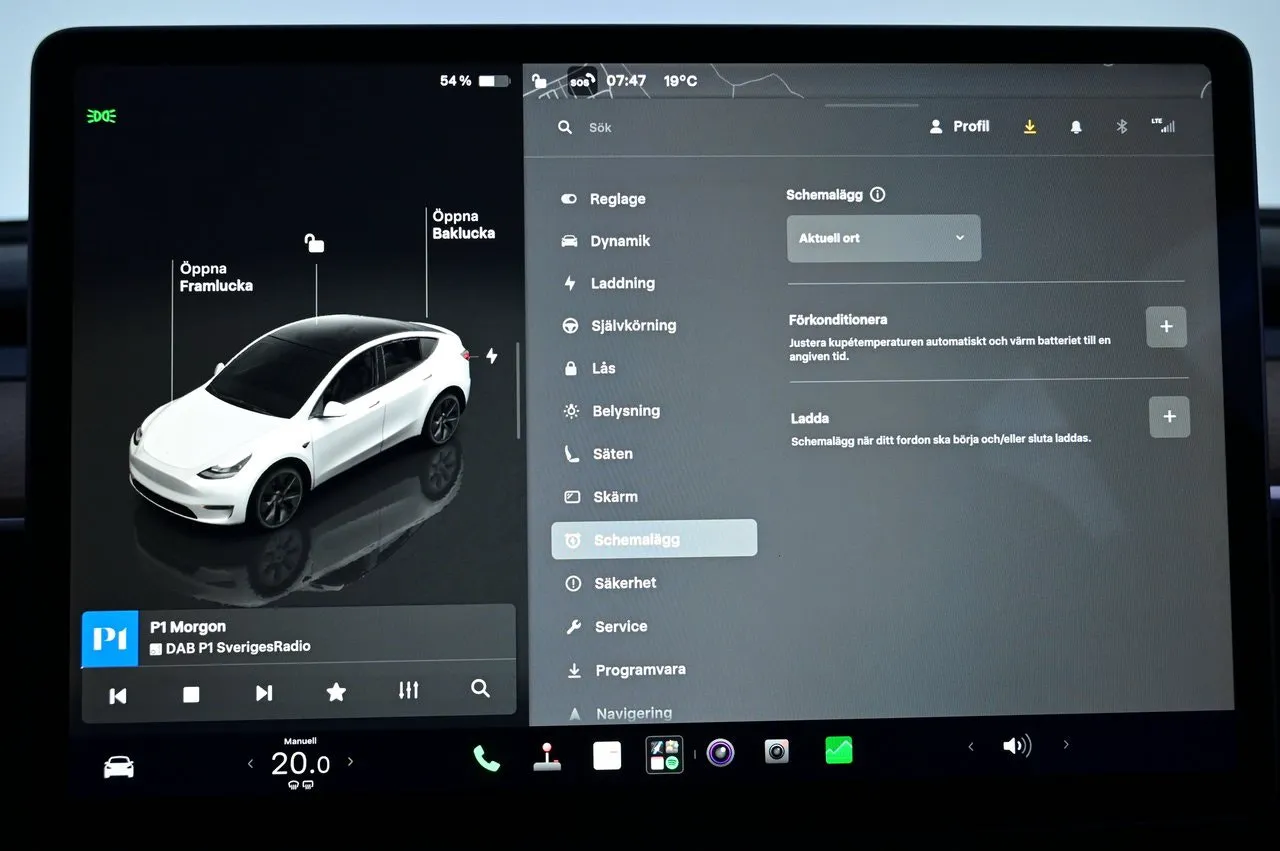Tap the Schemalägg info circle icon
1280x851 pixels.
click(x=878, y=195)
